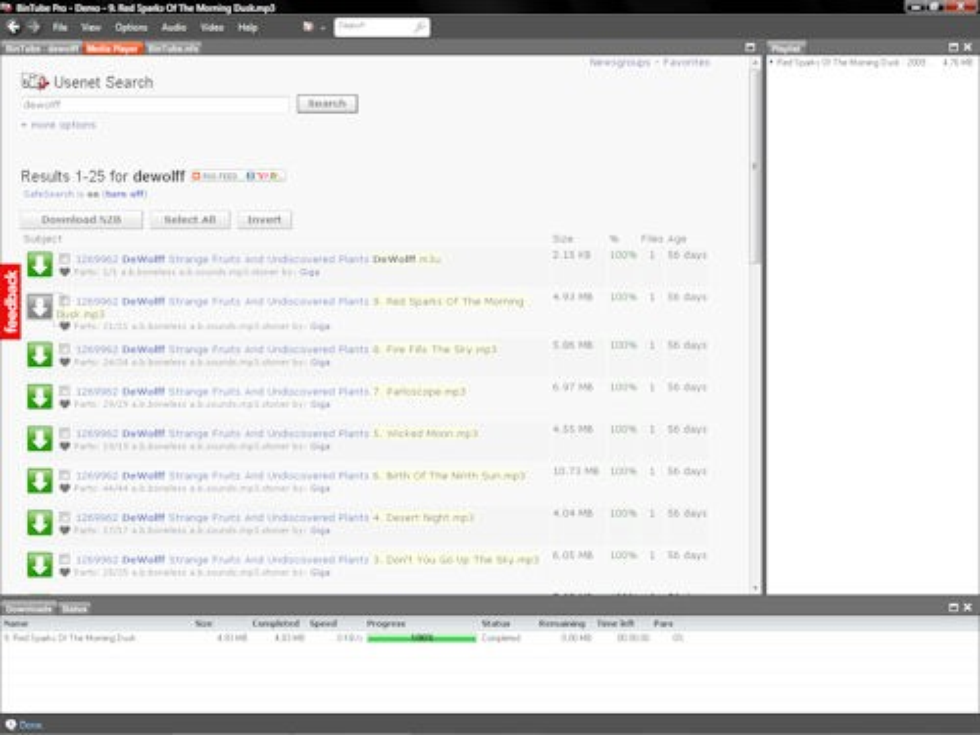Open the Help menu
The height and width of the screenshot is (735, 980).
point(248,28)
